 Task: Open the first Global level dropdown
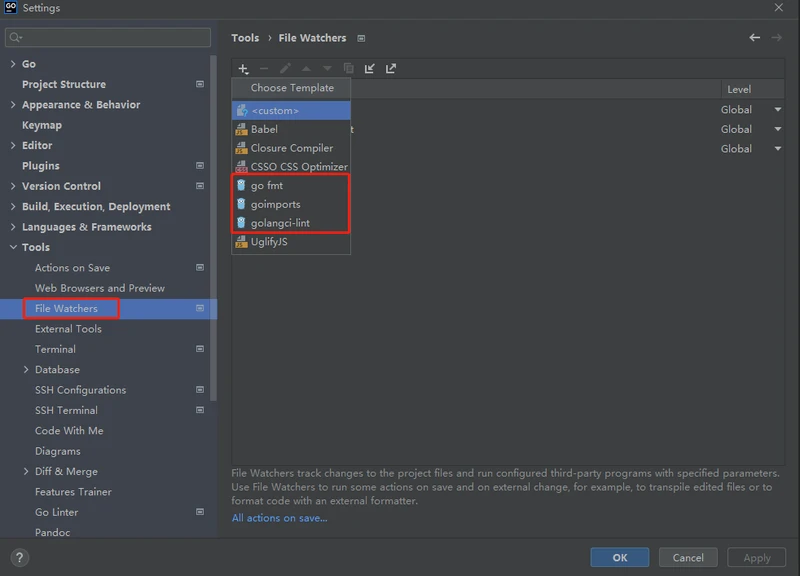(x=778, y=110)
